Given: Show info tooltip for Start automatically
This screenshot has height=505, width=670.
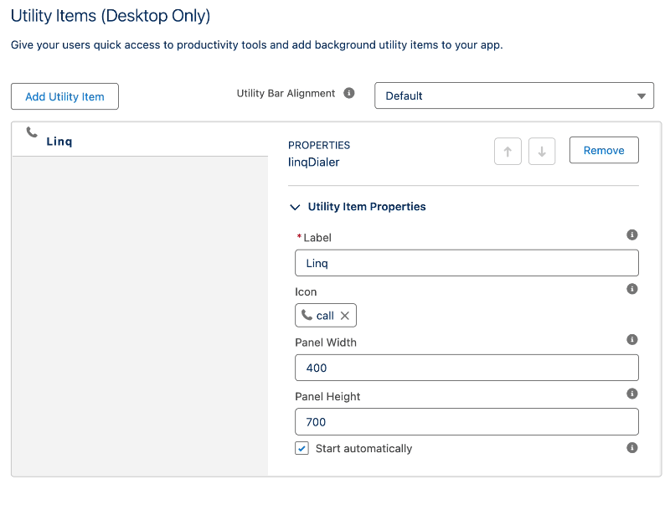Looking at the screenshot, I should (632, 448).
